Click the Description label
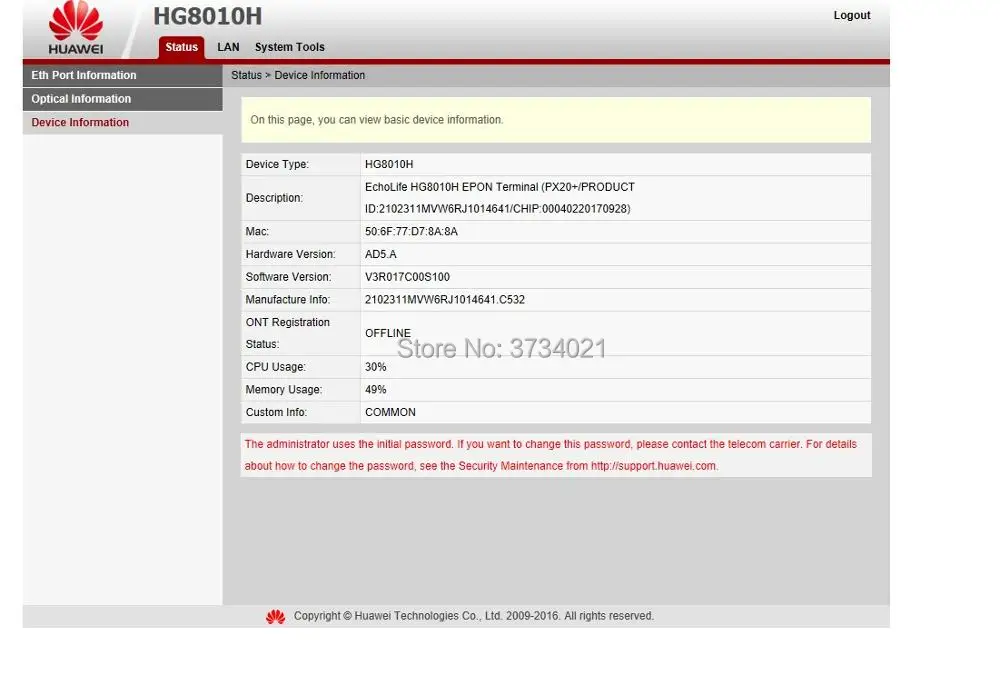This screenshot has height=695, width=1000. tap(274, 198)
